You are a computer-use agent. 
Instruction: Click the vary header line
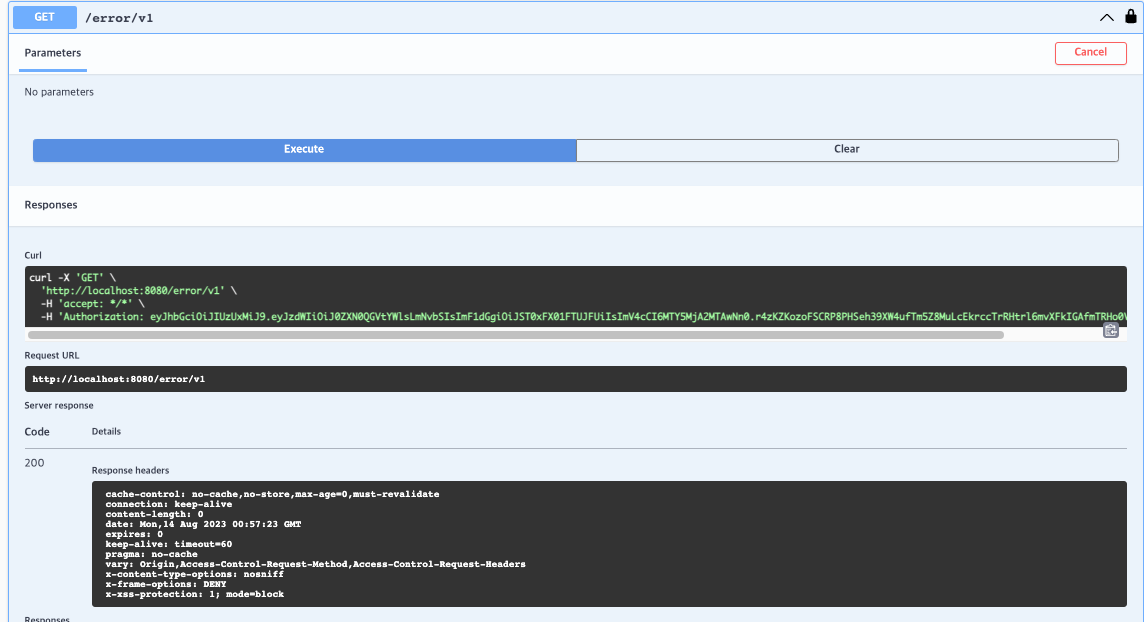click(315, 564)
